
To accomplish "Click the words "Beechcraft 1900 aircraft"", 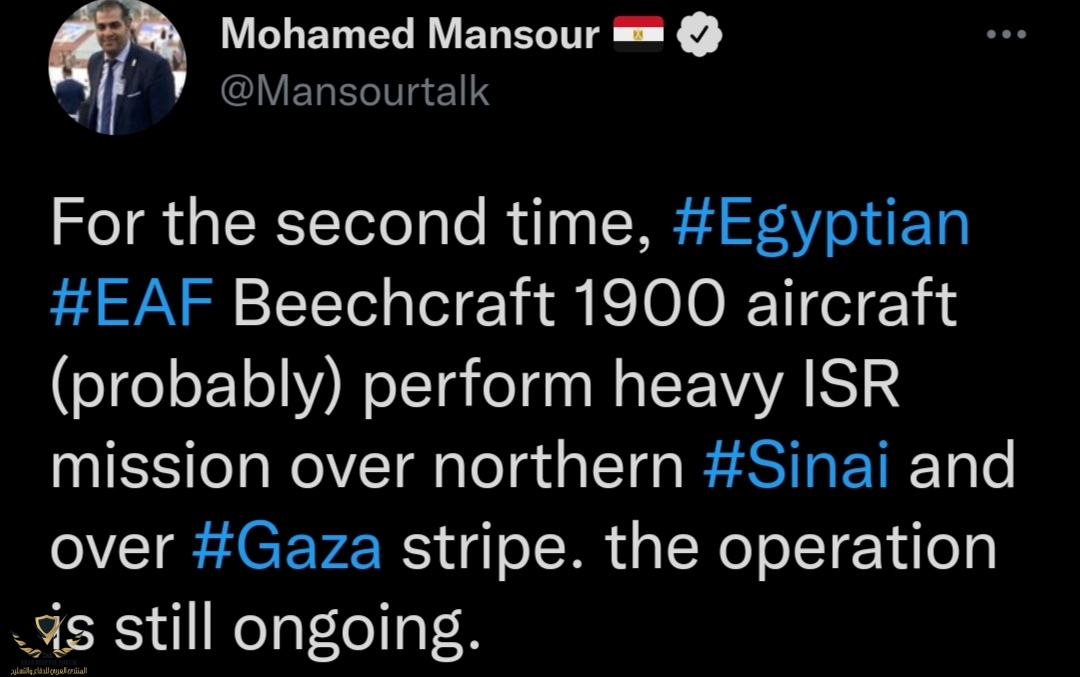I will pos(596,303).
